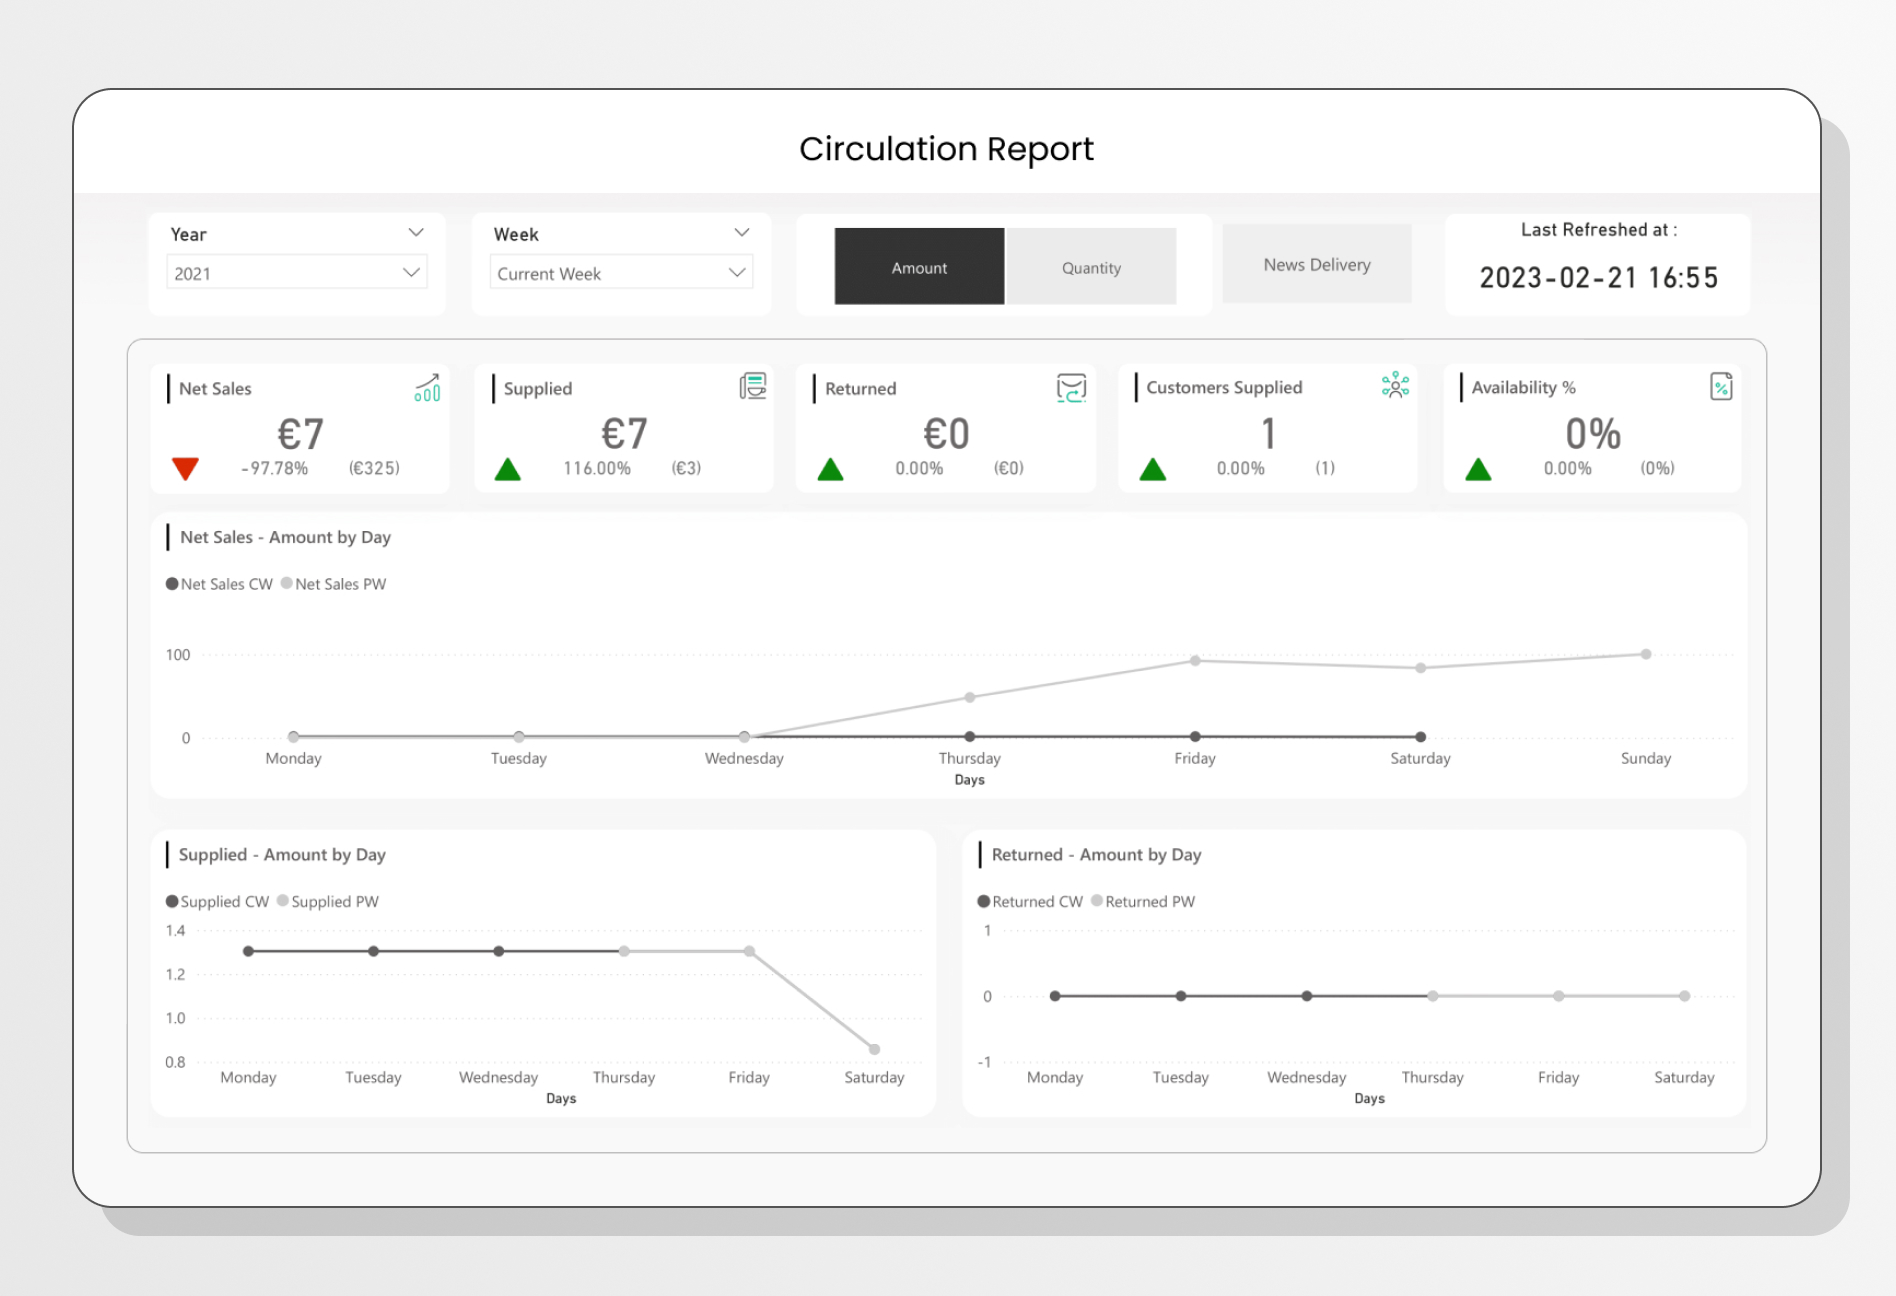The image size is (1896, 1296).
Task: Click the Returned CW legend color dot
Action: tap(984, 901)
